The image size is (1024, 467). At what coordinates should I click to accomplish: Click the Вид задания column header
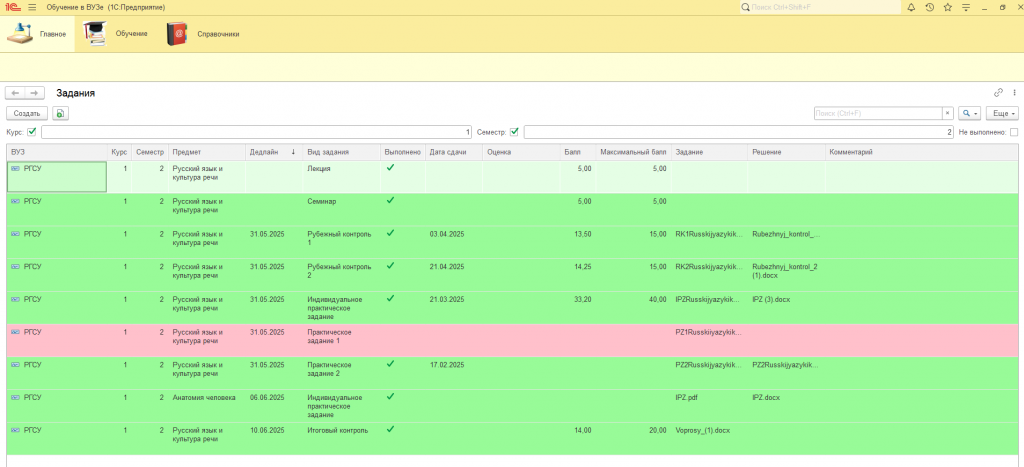click(x=342, y=152)
